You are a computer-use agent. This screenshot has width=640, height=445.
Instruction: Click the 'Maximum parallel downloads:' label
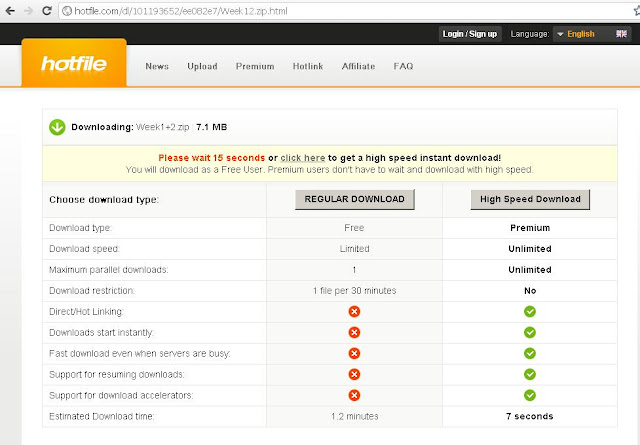109,270
